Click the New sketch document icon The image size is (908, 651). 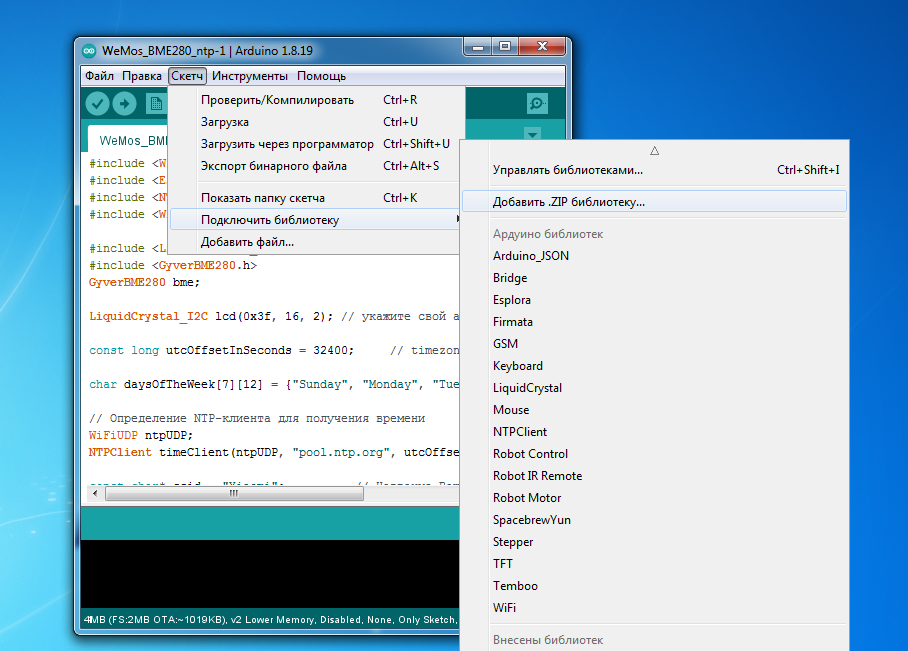[x=154, y=103]
